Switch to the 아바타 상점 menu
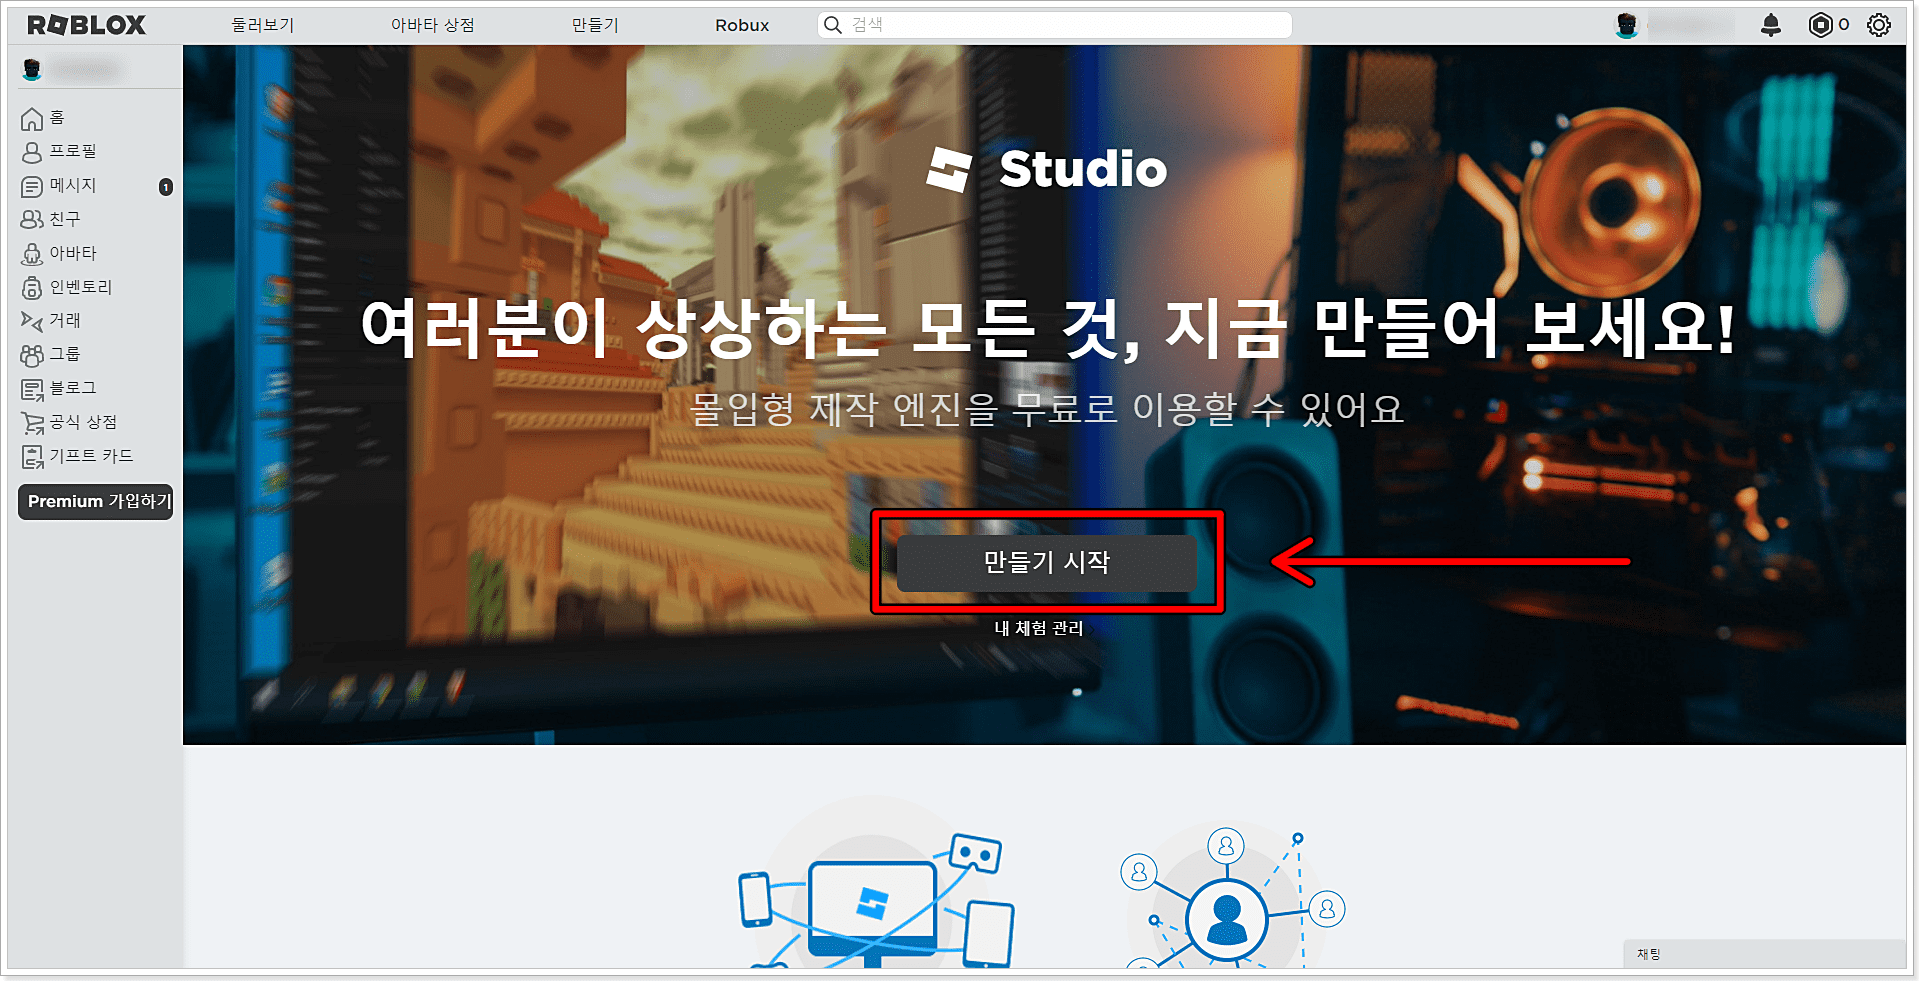This screenshot has width=1919, height=981. coord(434,24)
